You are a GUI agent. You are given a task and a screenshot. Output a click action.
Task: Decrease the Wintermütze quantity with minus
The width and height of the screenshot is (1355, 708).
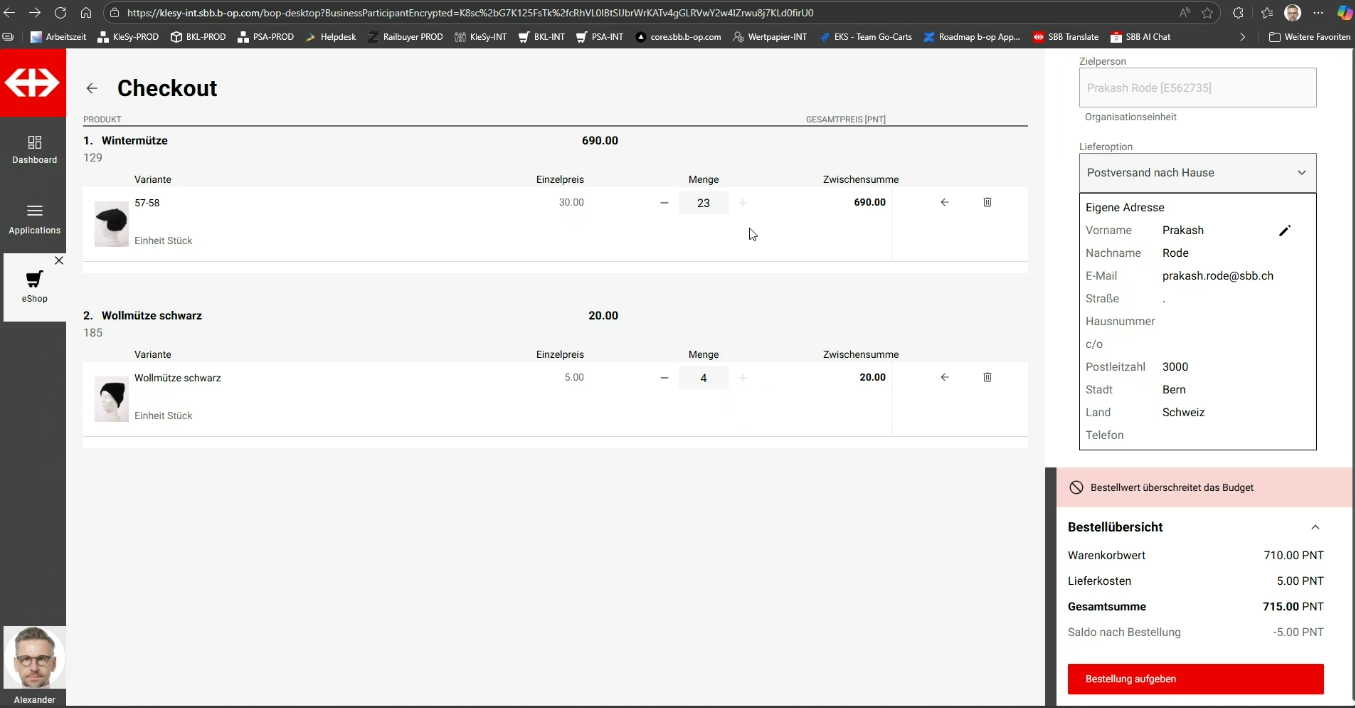(x=664, y=203)
